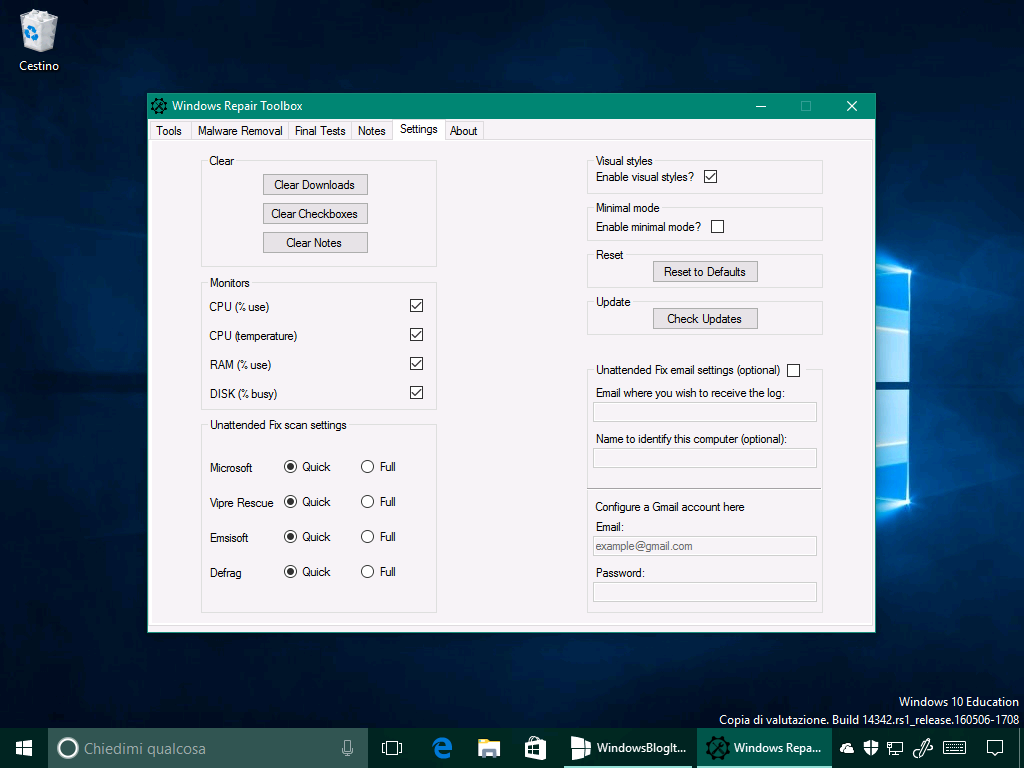This screenshot has height=768, width=1024.
Task: Click the computer name identifier field
Action: (x=705, y=458)
